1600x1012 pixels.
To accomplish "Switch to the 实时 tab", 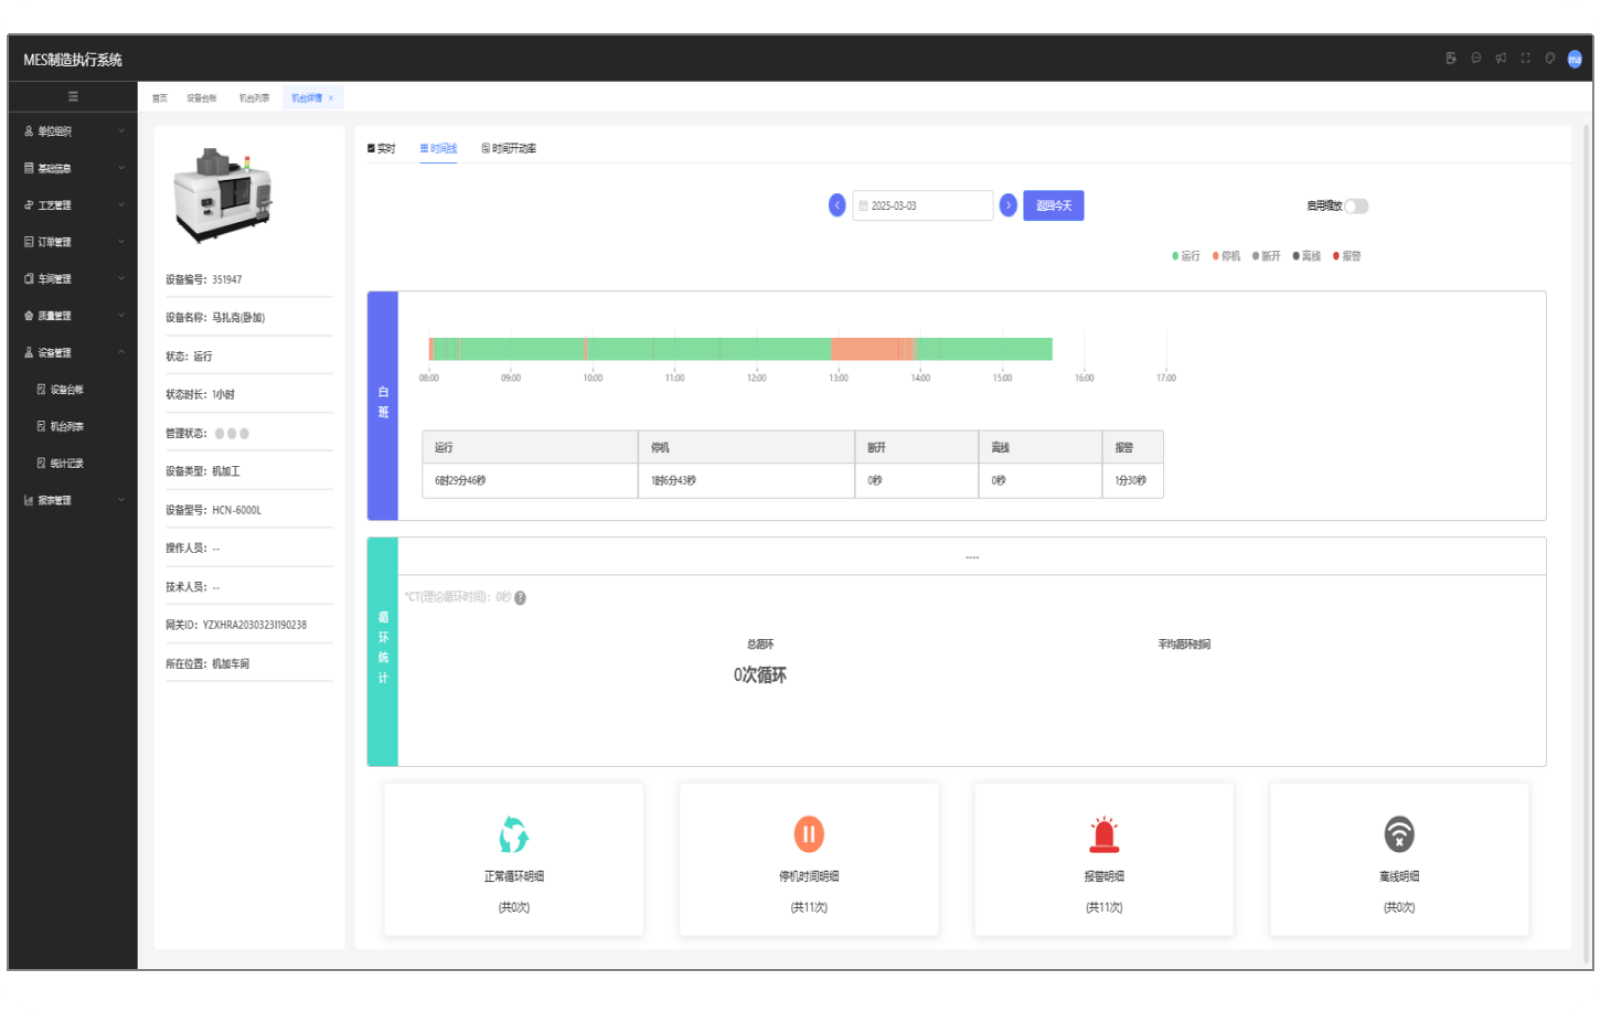I will click(382, 149).
